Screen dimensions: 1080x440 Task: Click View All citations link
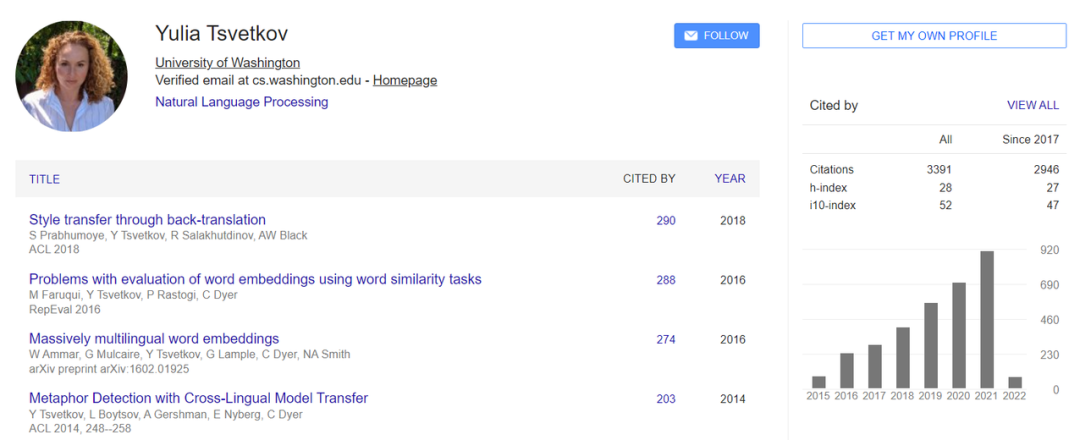click(1032, 105)
